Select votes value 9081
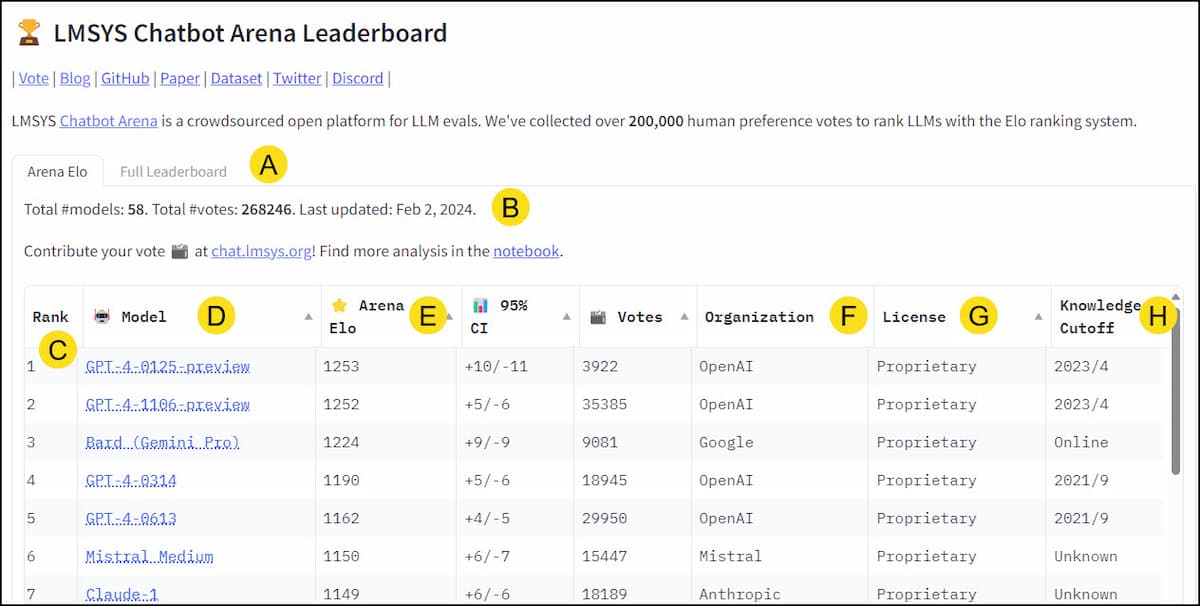 [600, 442]
